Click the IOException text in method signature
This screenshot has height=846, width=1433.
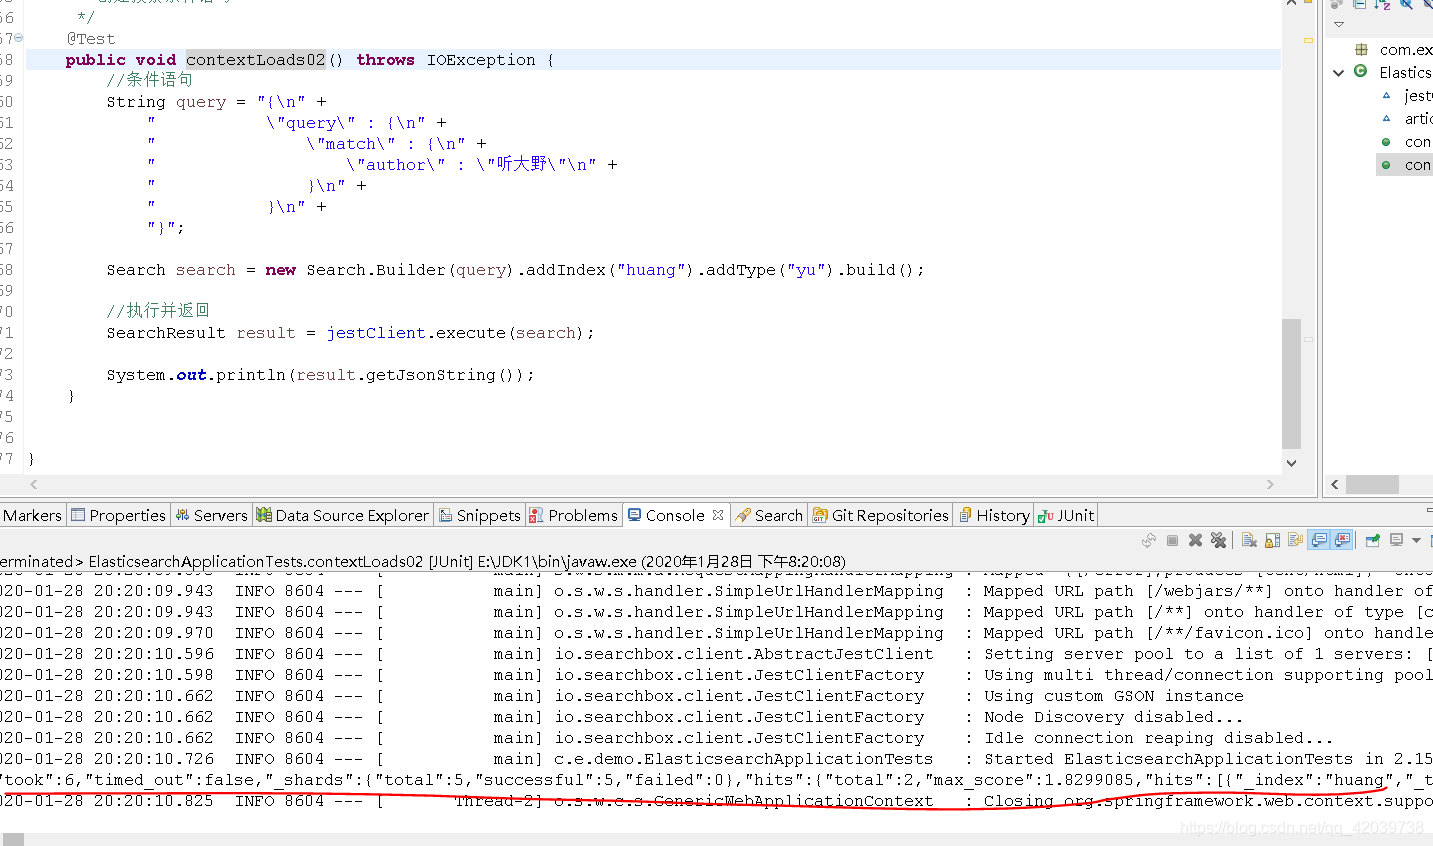[x=481, y=60]
